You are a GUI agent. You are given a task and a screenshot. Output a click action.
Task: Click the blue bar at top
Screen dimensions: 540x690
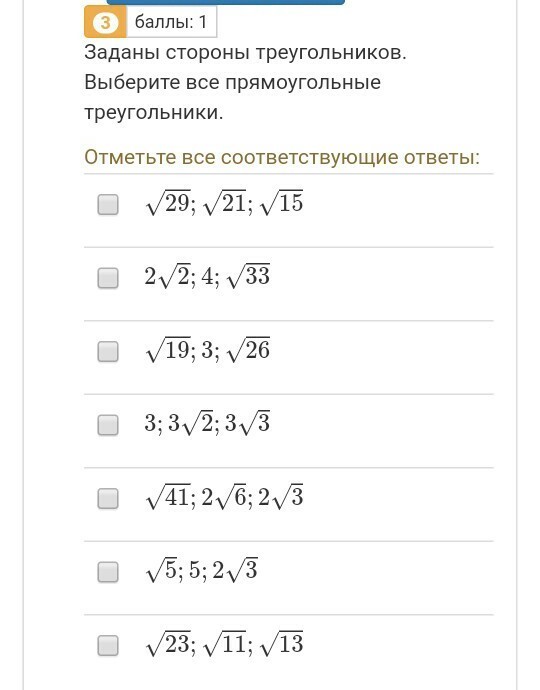tap(226, 2)
